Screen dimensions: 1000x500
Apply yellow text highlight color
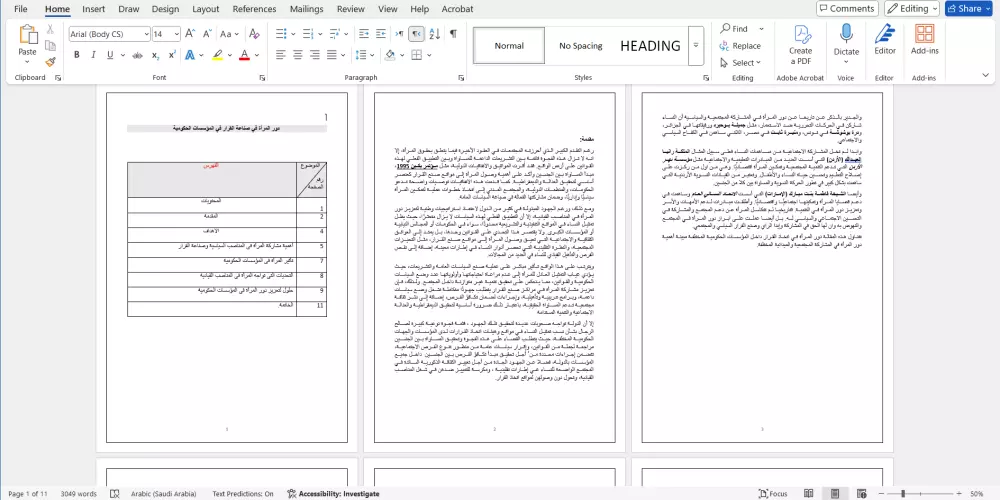pos(217,55)
